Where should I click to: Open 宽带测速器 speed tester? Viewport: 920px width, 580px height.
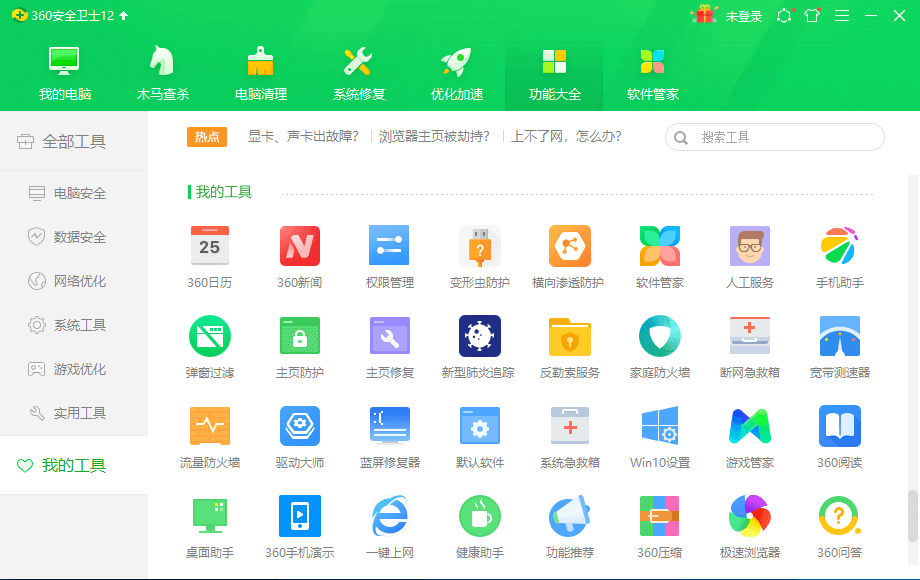(840, 347)
